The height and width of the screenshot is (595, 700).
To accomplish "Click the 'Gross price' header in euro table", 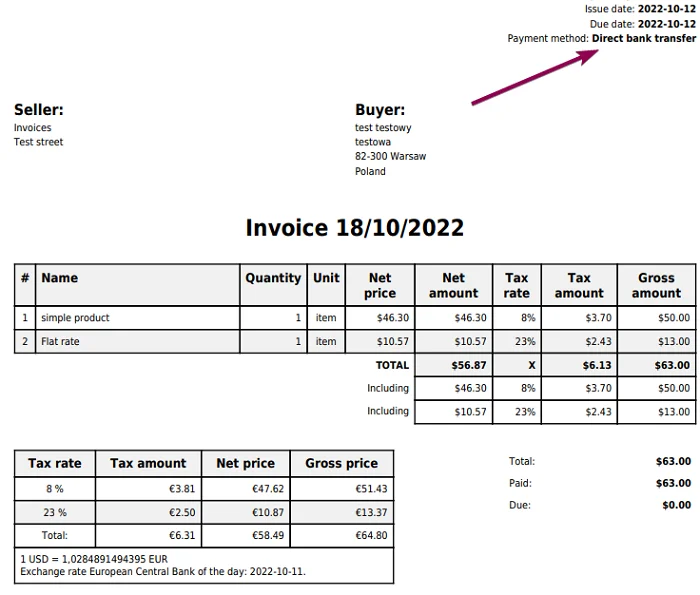I will (342, 463).
